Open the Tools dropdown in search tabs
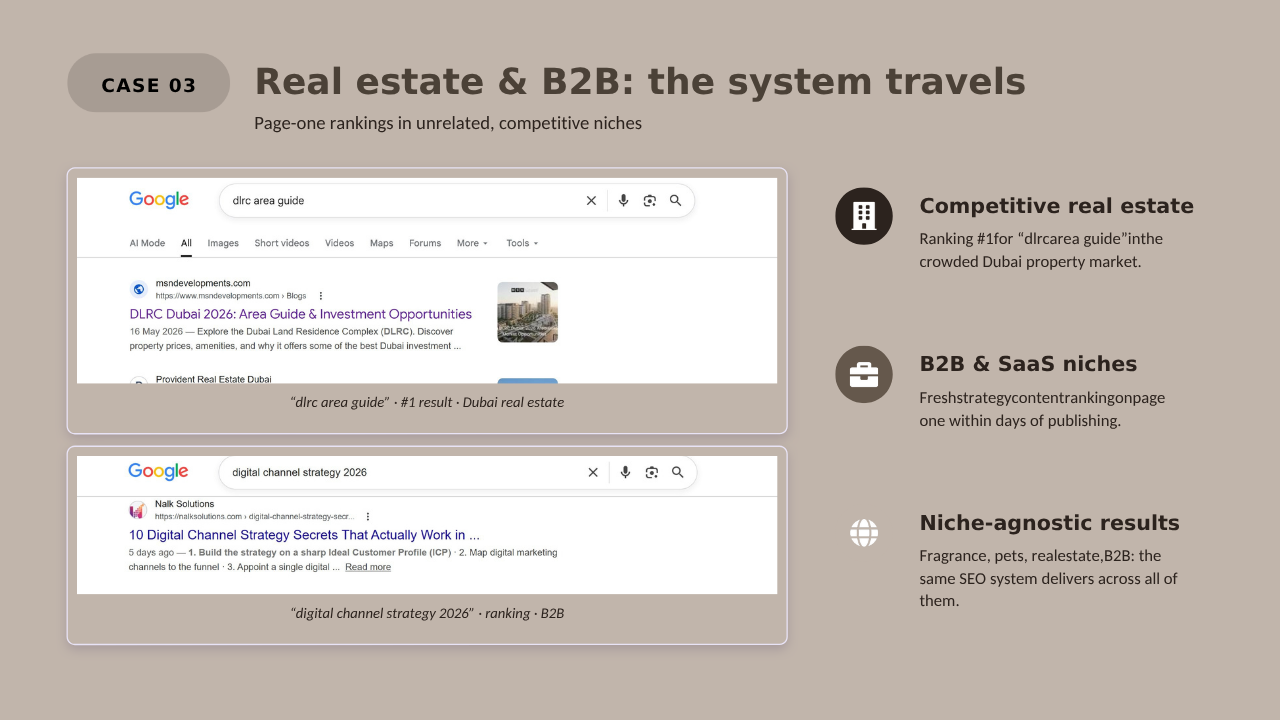Screen dimensions: 1280x720 pos(522,243)
